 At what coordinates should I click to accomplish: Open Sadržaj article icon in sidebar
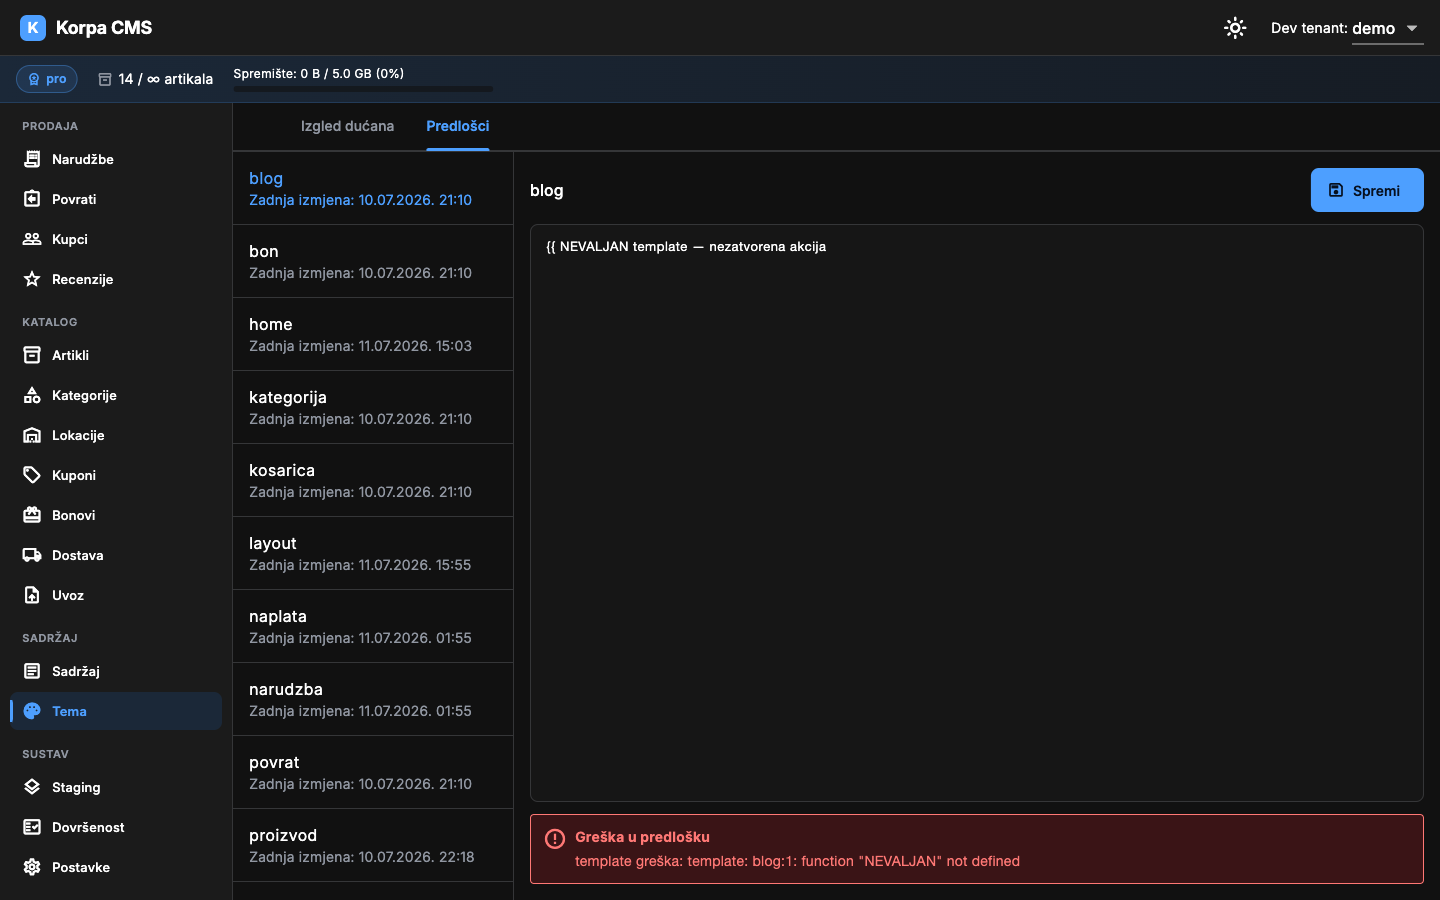click(32, 671)
